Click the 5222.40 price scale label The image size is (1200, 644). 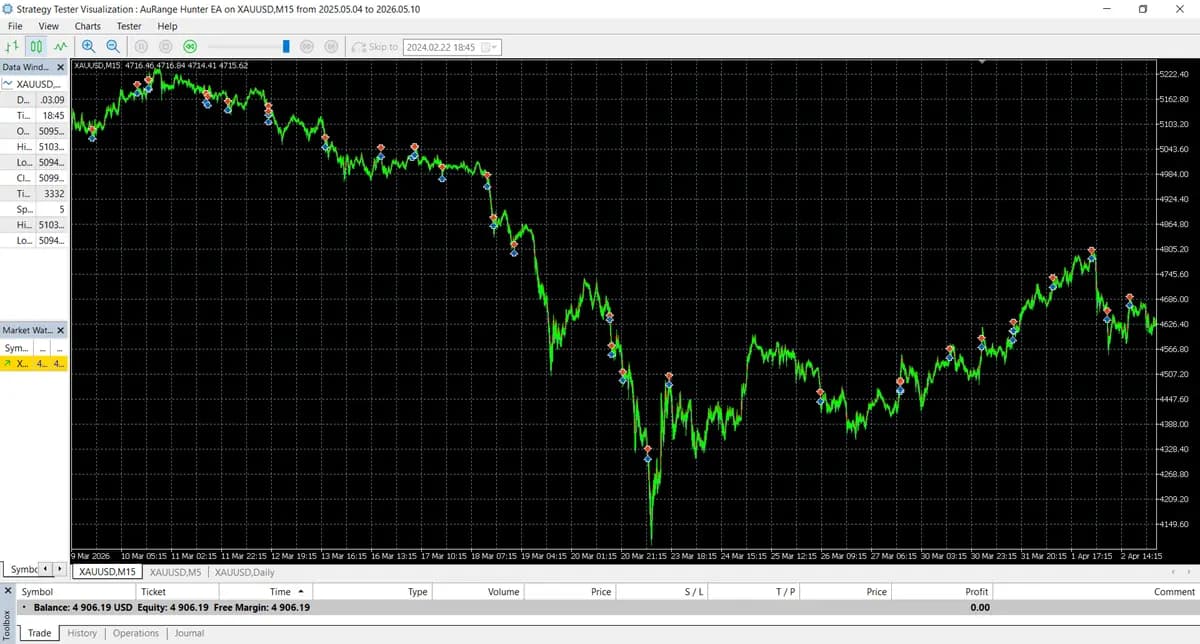(1172, 75)
